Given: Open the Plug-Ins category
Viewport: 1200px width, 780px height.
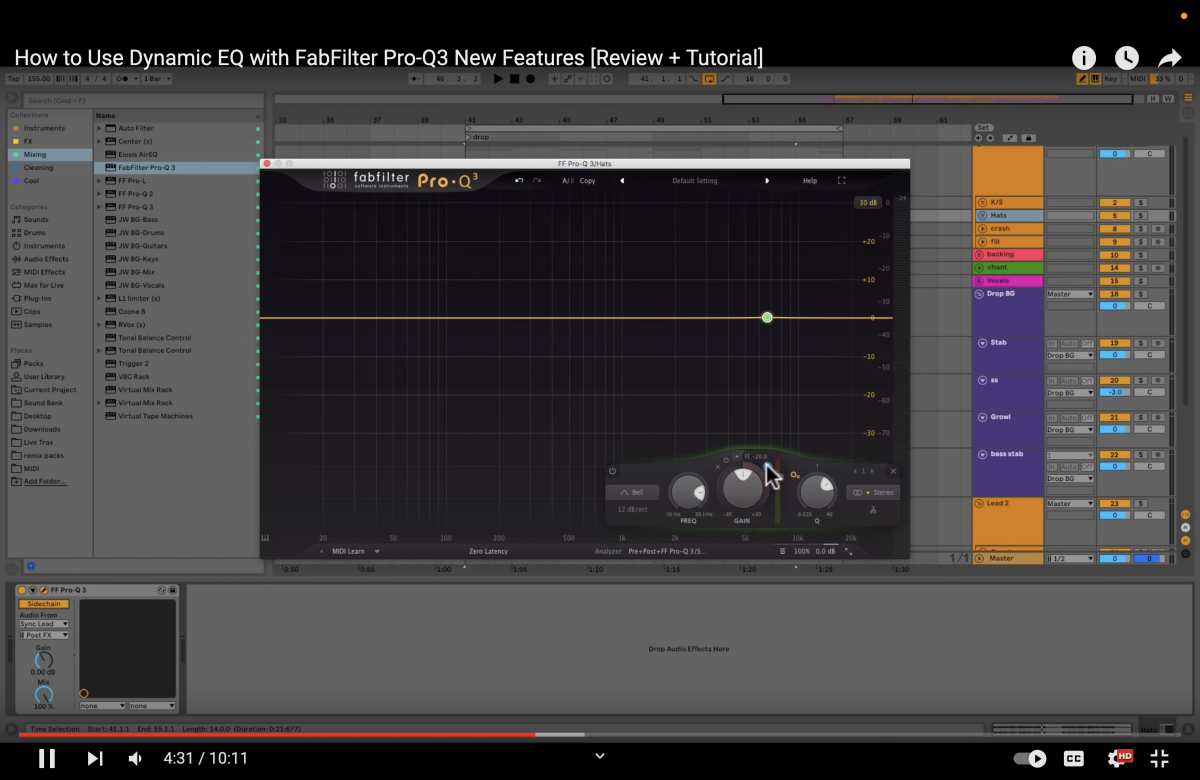Looking at the screenshot, I should tap(37, 298).
